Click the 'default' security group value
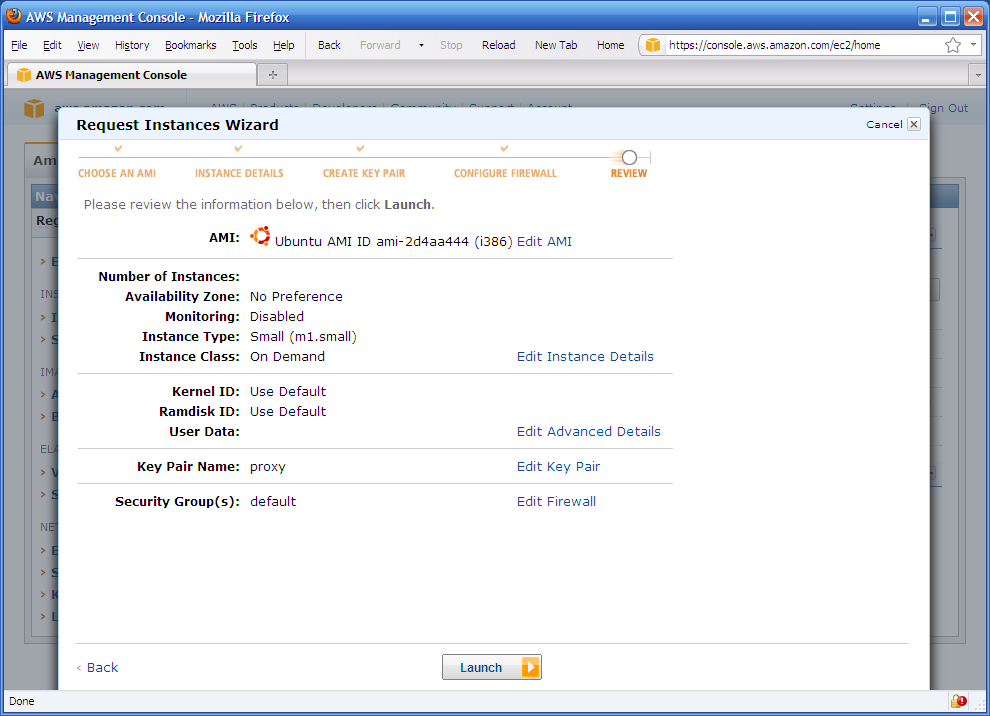Image resolution: width=990 pixels, height=716 pixels. click(x=273, y=501)
